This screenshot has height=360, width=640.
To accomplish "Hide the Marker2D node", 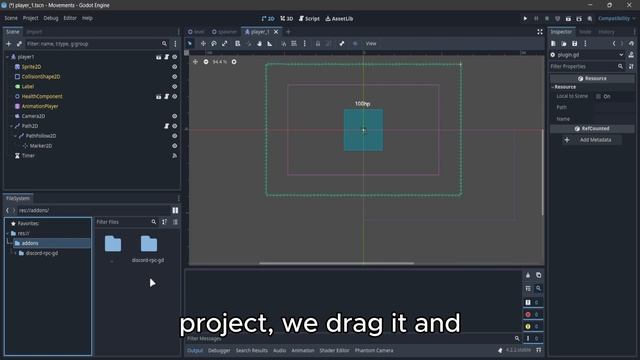I will tap(175, 146).
